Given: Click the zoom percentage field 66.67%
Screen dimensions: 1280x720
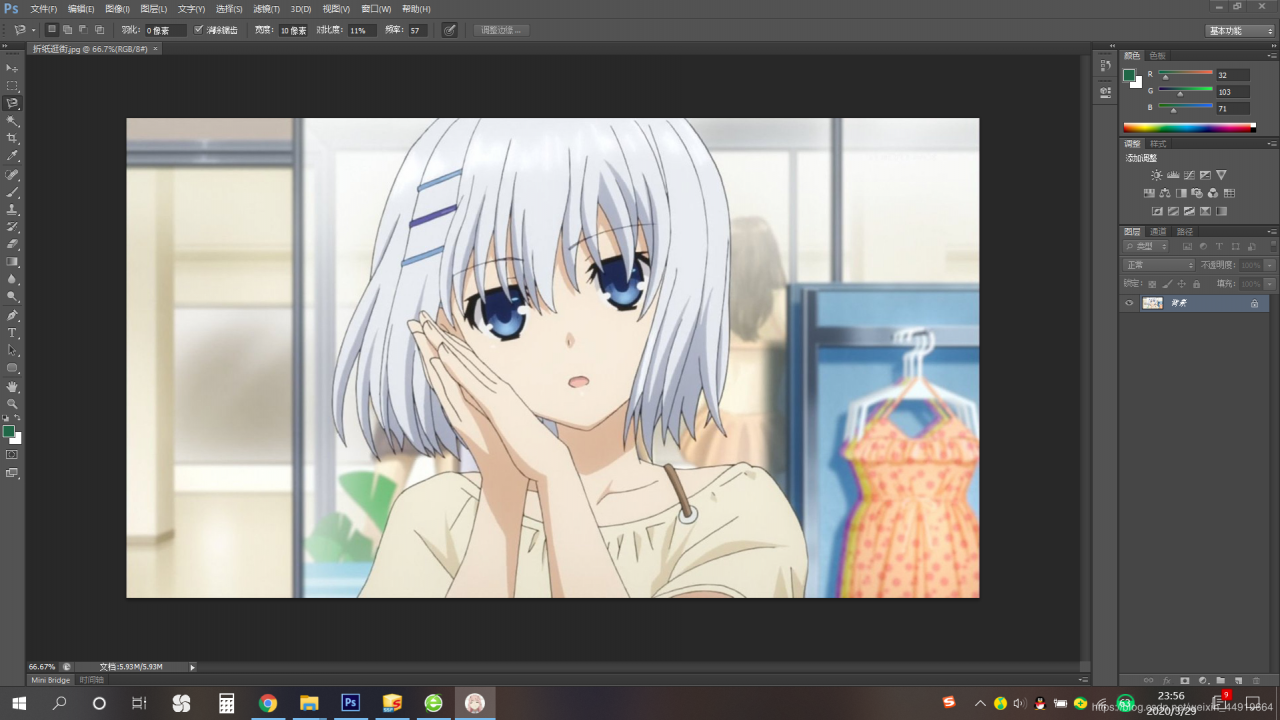Looking at the screenshot, I should point(42,667).
